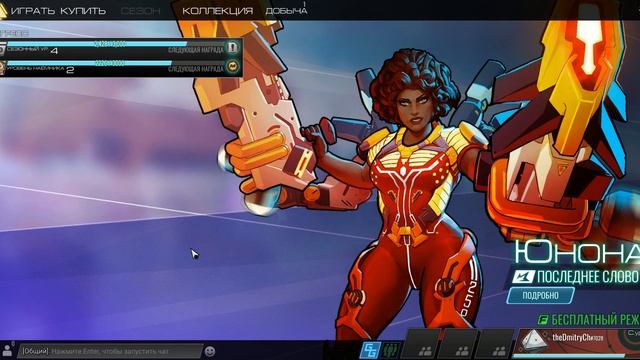This screenshot has width=640, height=360.
Task: Click the ПОДРОБНО details button
Action: tap(540, 296)
